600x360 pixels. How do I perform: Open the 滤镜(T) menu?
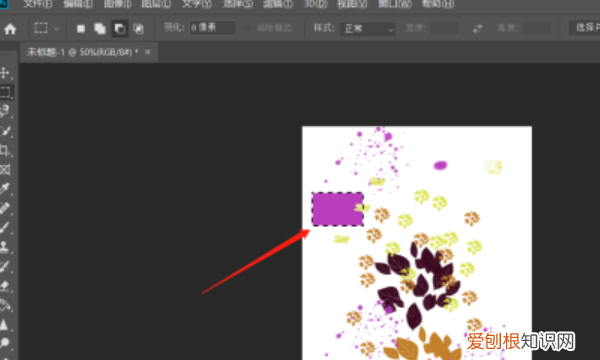click(x=278, y=4)
